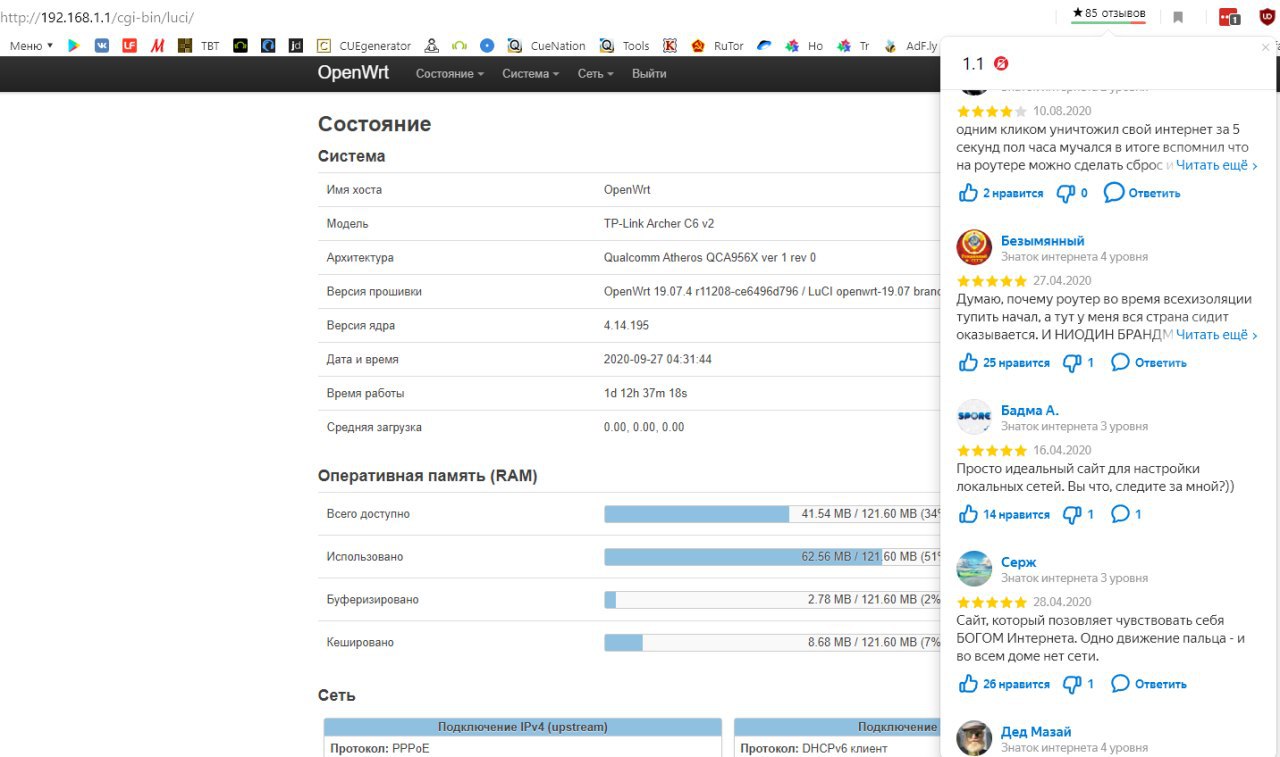Click the 85 отзывов rating badge
Image resolution: width=1280 pixels, height=757 pixels.
coord(1108,14)
